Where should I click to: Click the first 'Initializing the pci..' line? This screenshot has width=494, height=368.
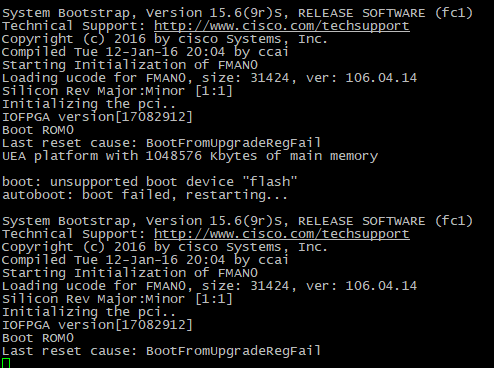89,104
